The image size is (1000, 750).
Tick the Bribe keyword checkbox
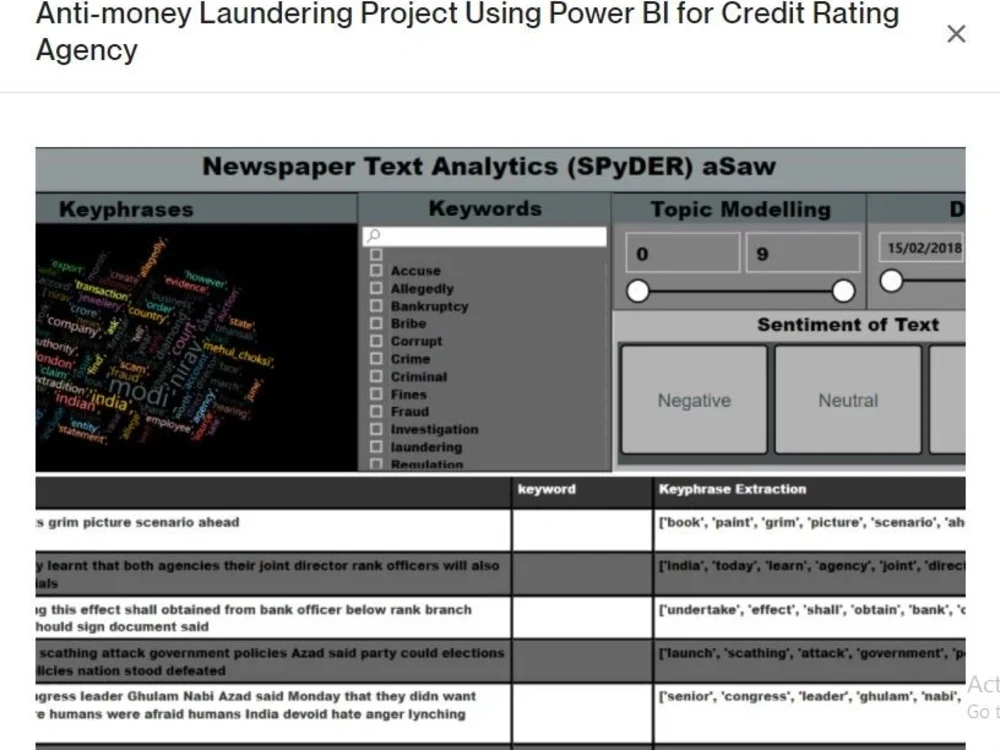pos(376,323)
